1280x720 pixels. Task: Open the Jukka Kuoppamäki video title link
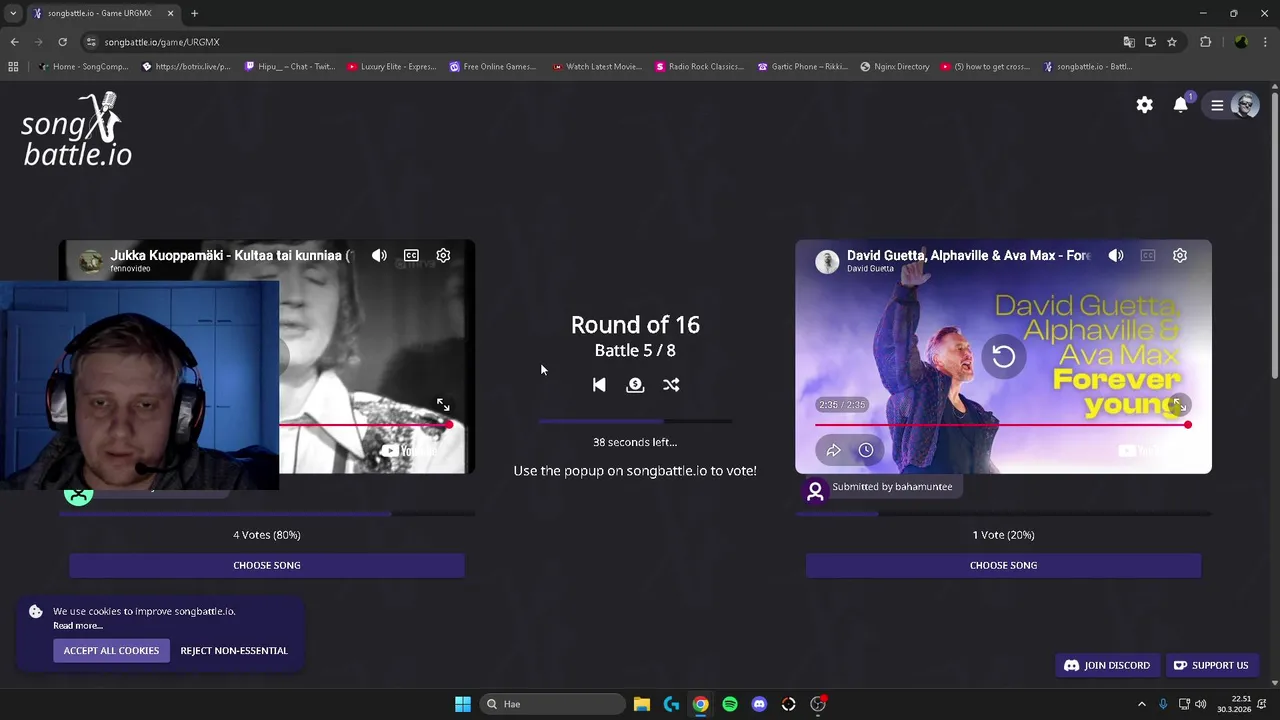232,256
